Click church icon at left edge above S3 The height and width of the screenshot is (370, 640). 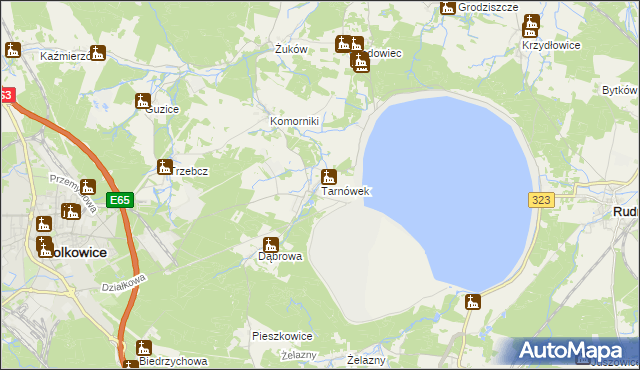pyautogui.click(x=13, y=50)
